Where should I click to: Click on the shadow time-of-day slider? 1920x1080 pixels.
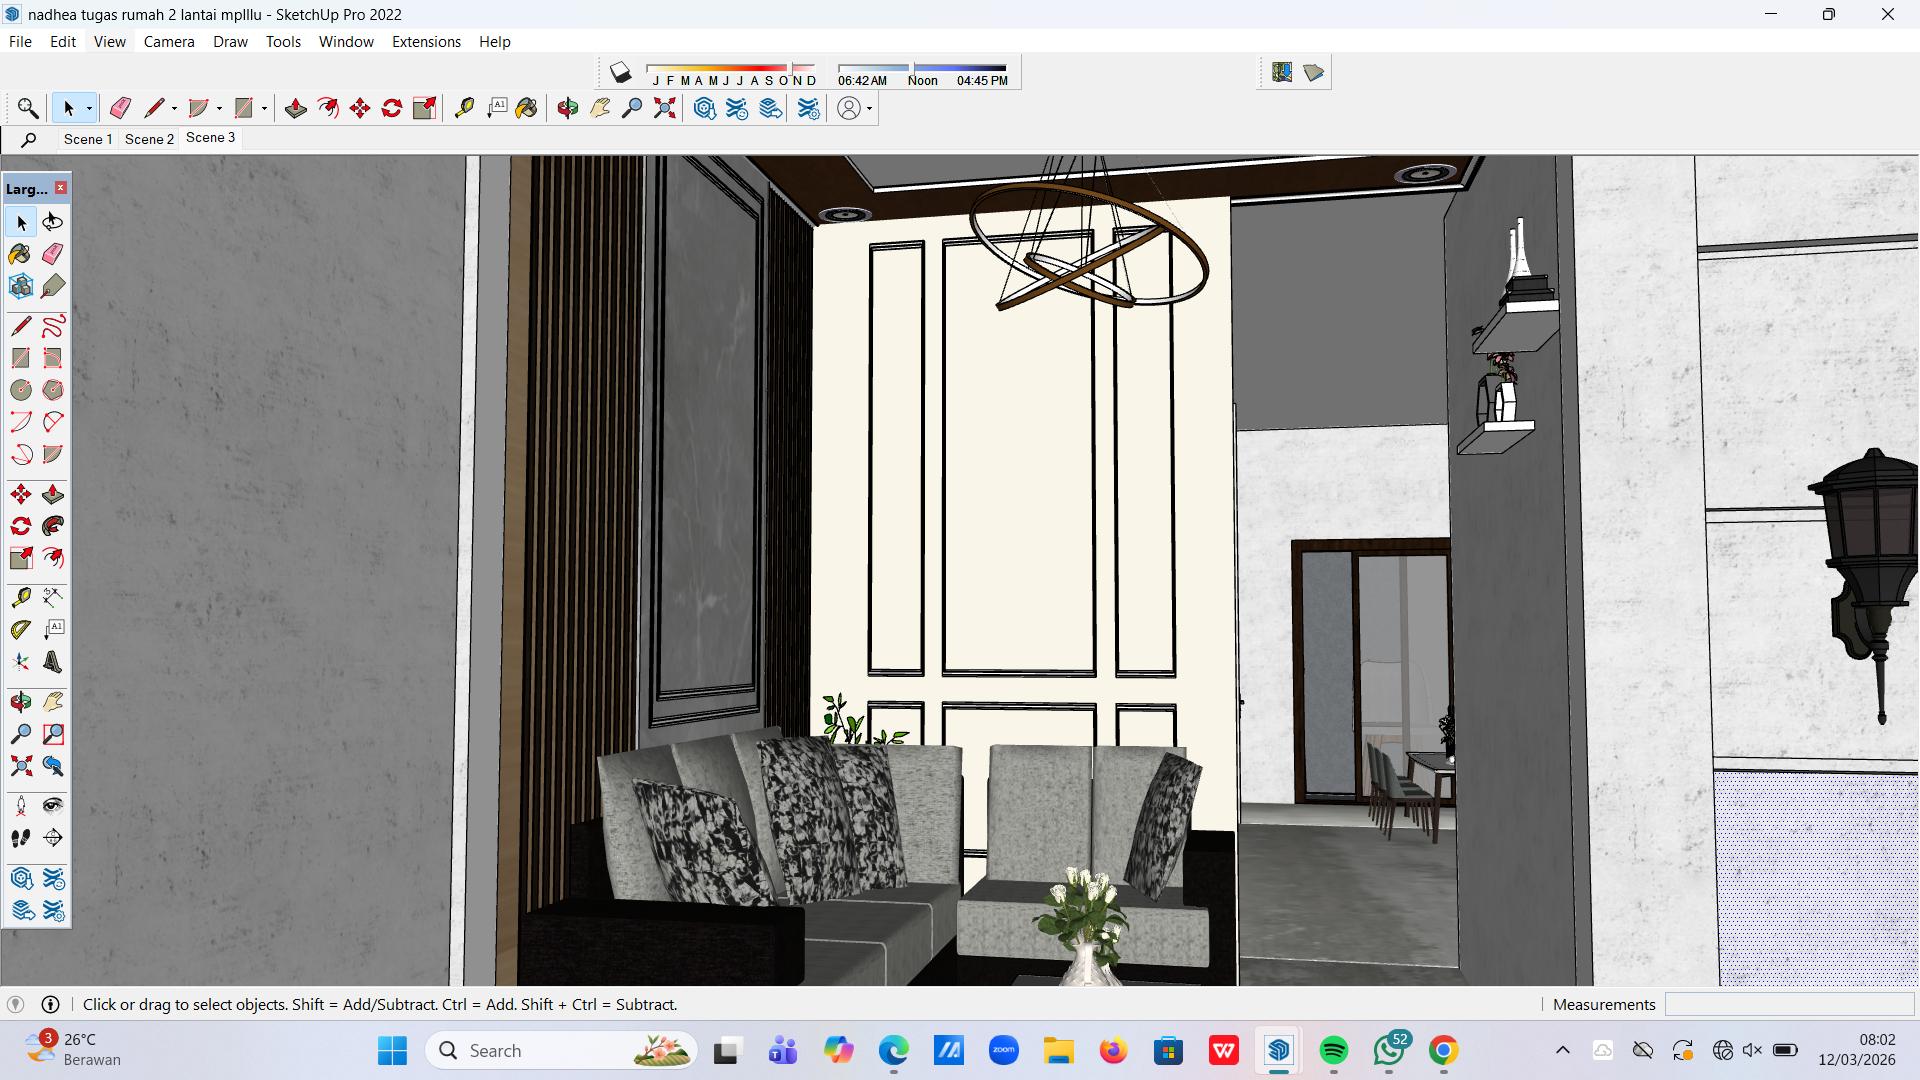point(922,68)
